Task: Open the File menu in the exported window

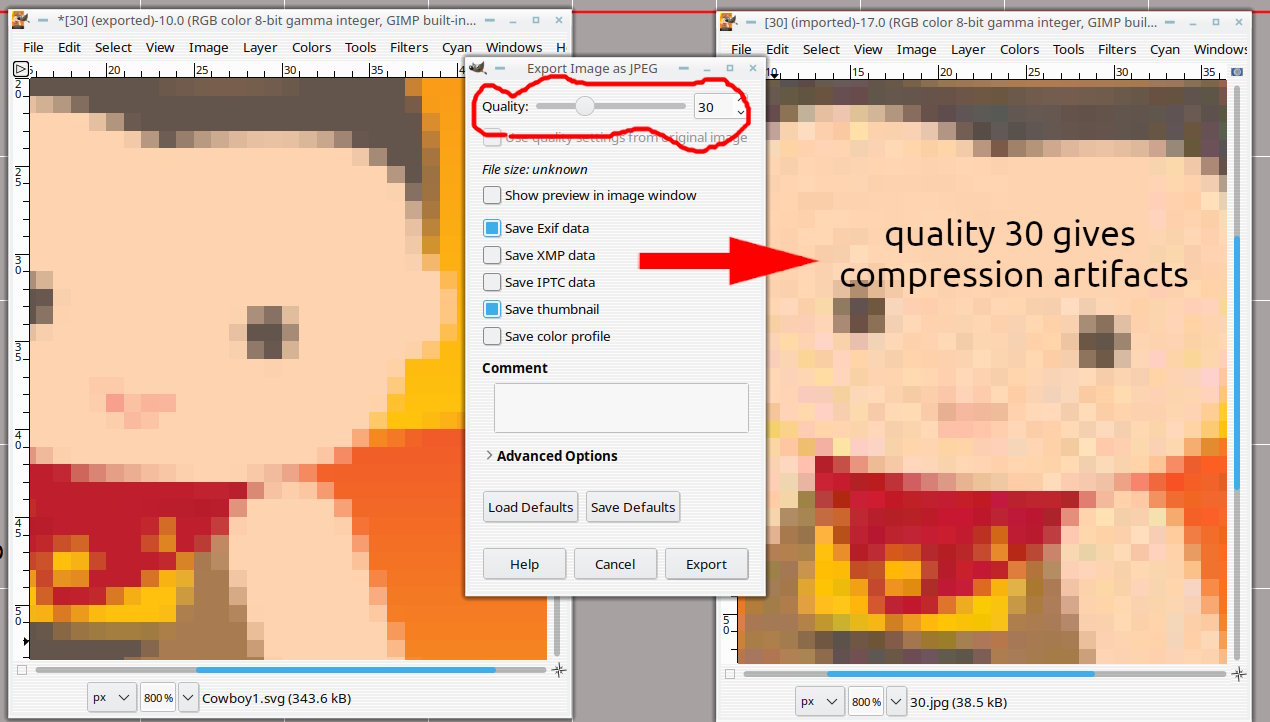Action: (x=33, y=47)
